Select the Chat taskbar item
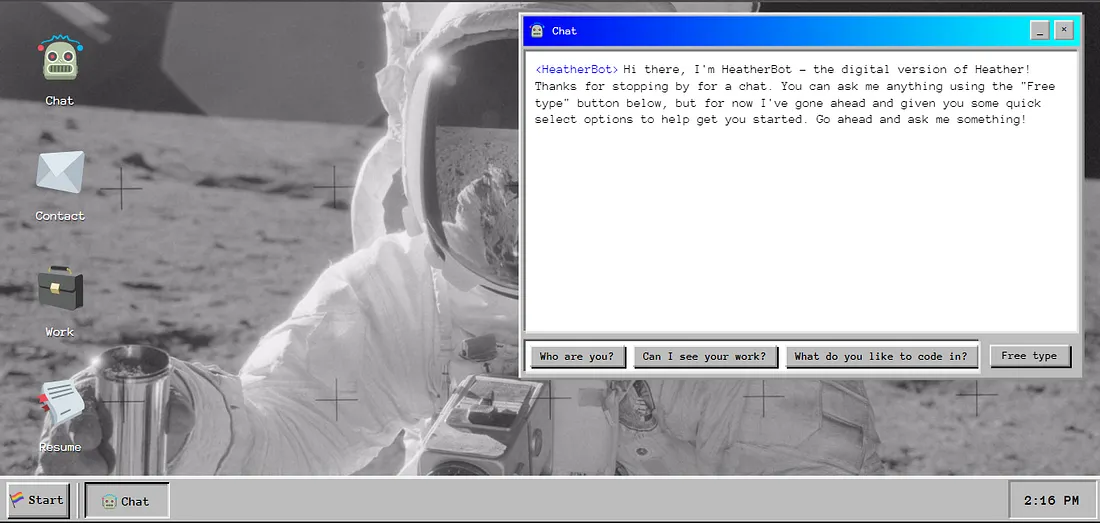 click(x=127, y=501)
